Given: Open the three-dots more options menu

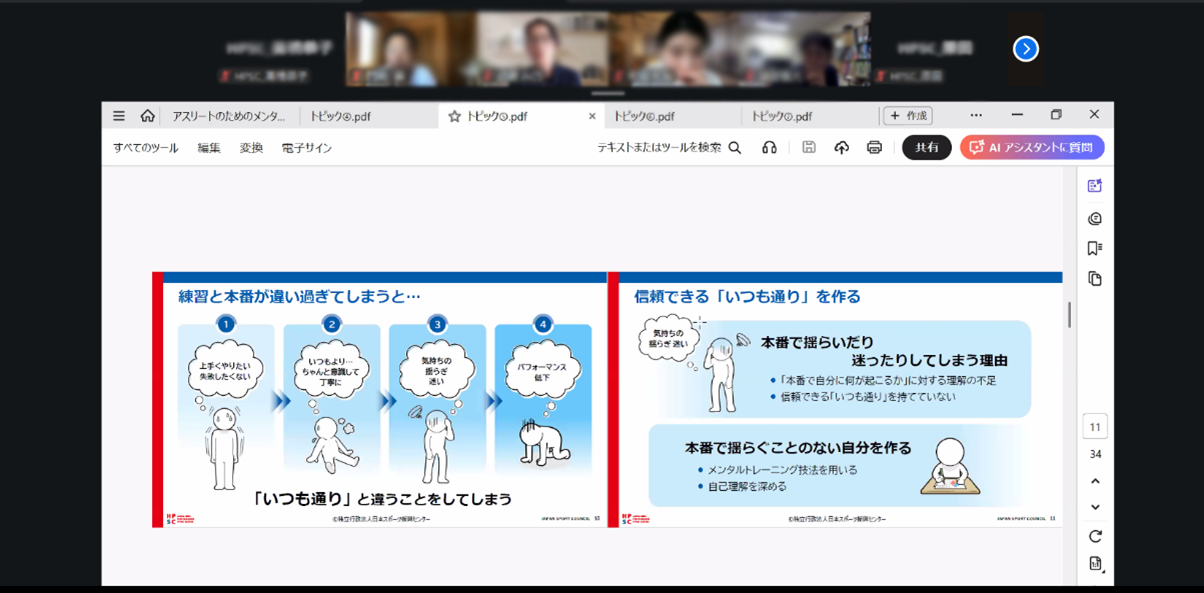Looking at the screenshot, I should tap(976, 116).
